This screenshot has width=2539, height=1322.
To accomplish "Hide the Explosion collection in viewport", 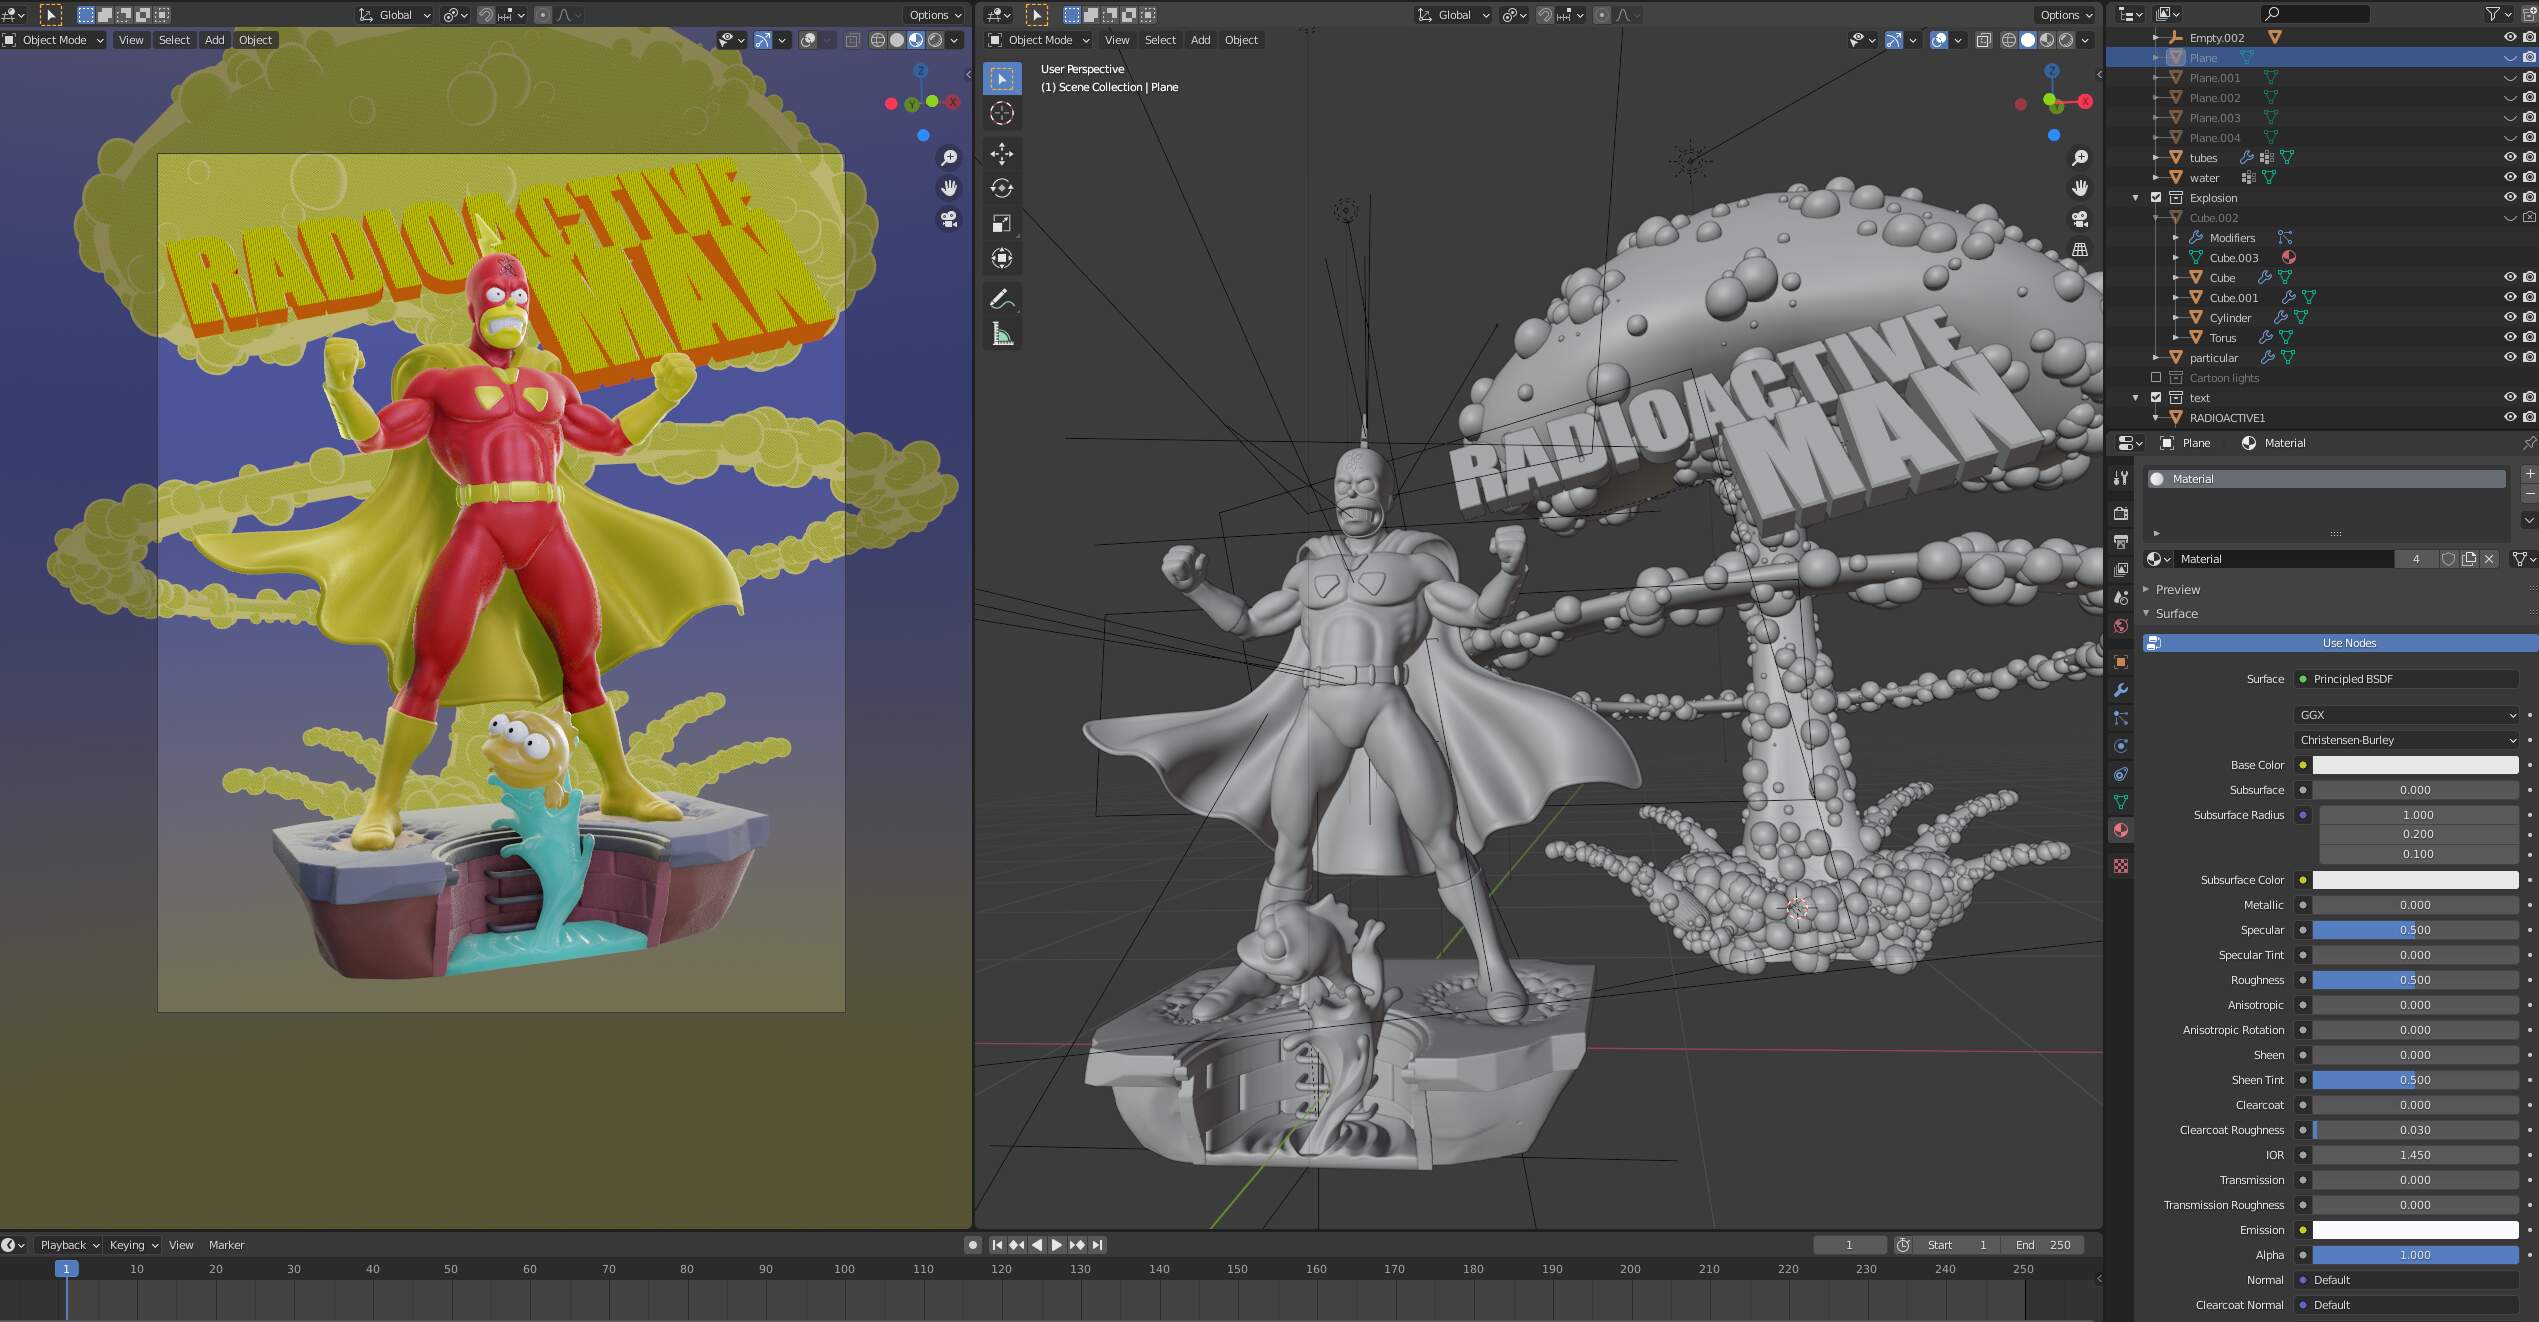I will pos(2510,197).
